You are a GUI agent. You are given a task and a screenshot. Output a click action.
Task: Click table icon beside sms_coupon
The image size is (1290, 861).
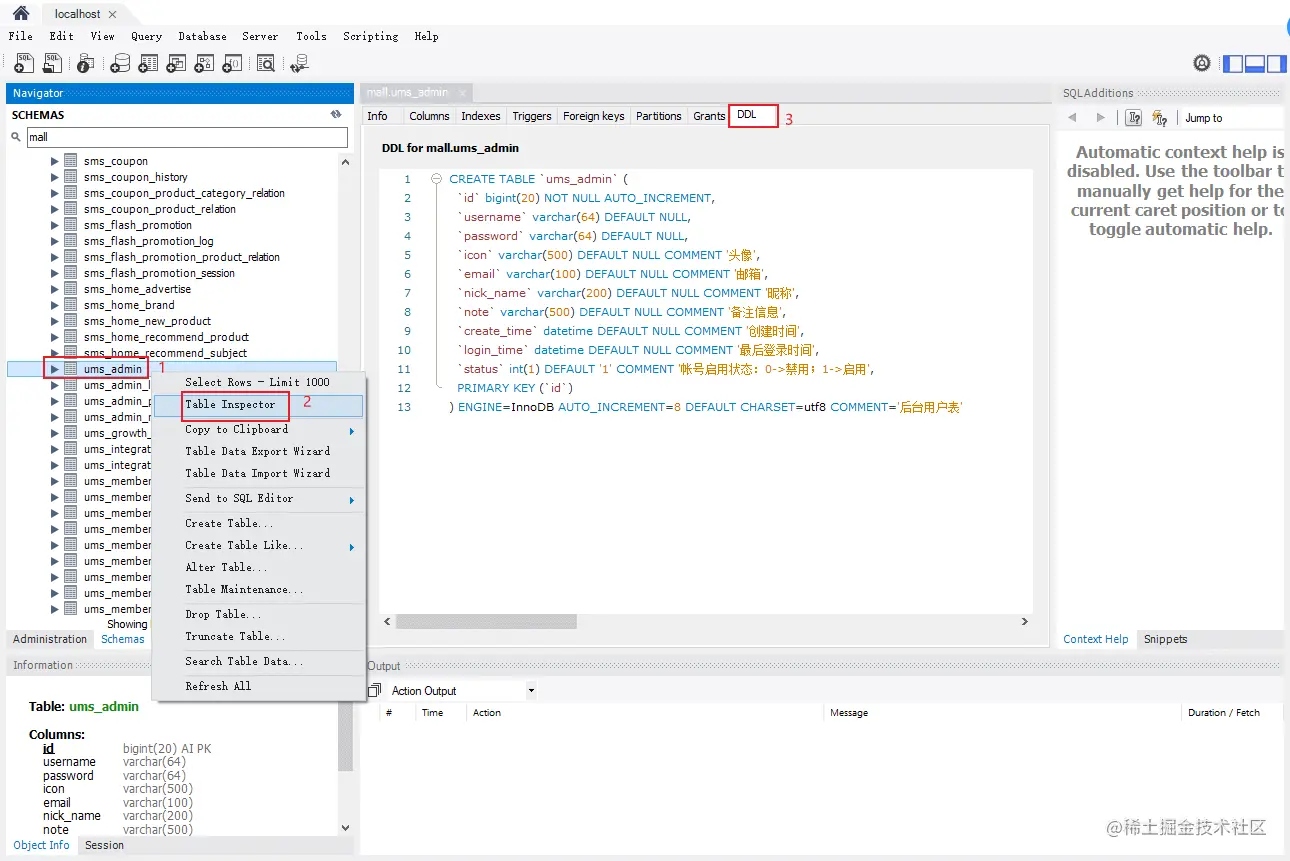(70, 161)
